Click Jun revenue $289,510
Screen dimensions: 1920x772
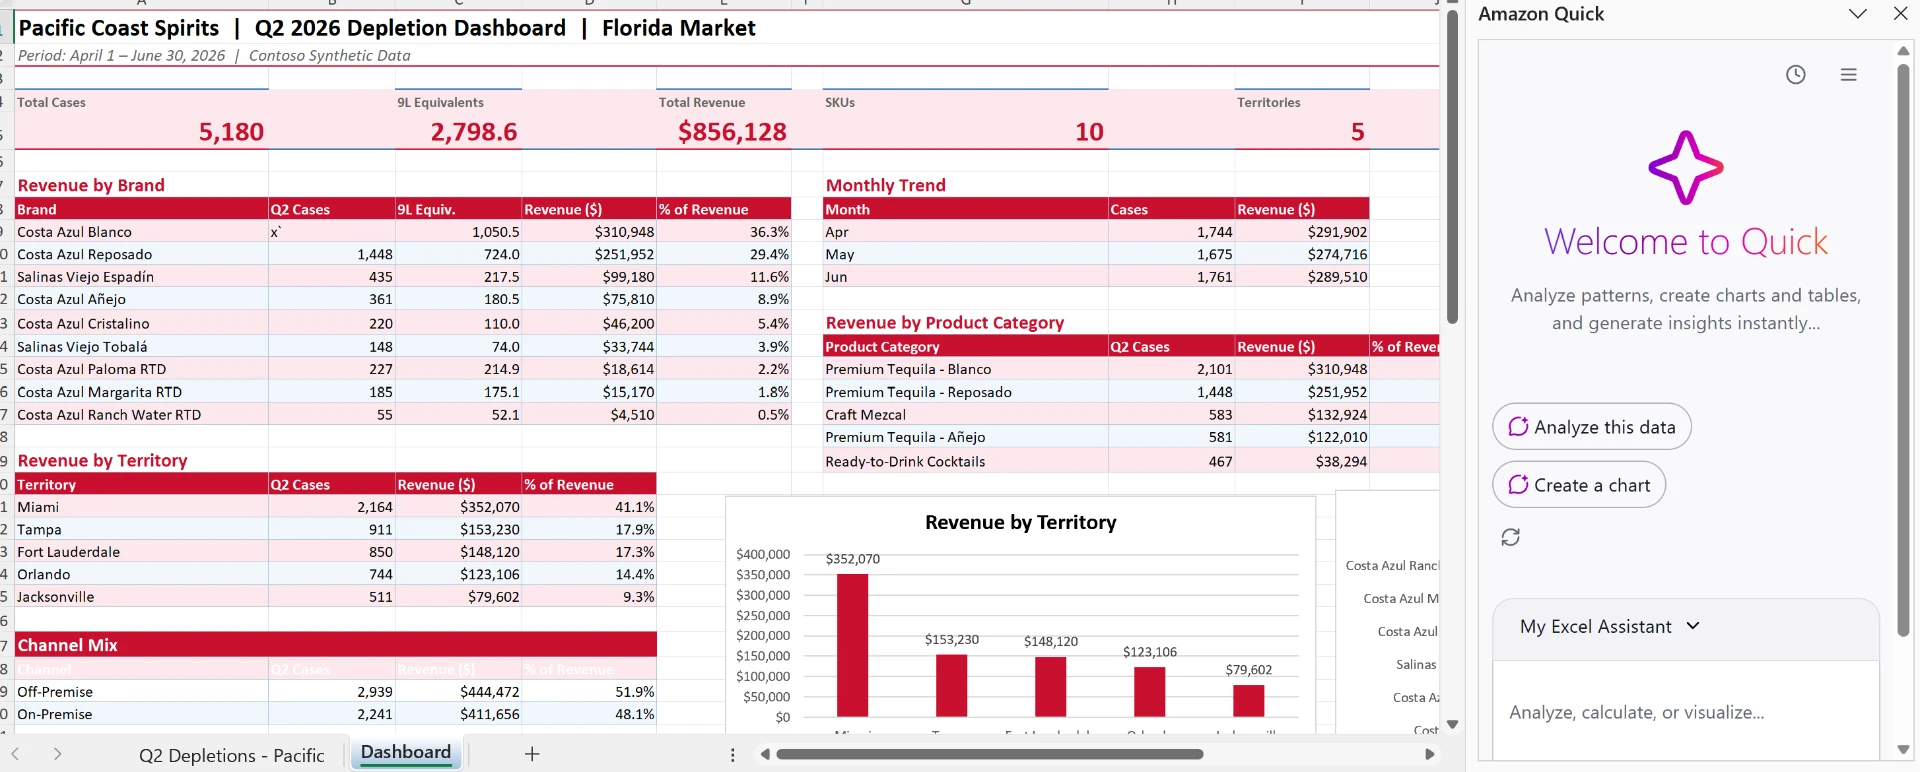(x=1302, y=277)
